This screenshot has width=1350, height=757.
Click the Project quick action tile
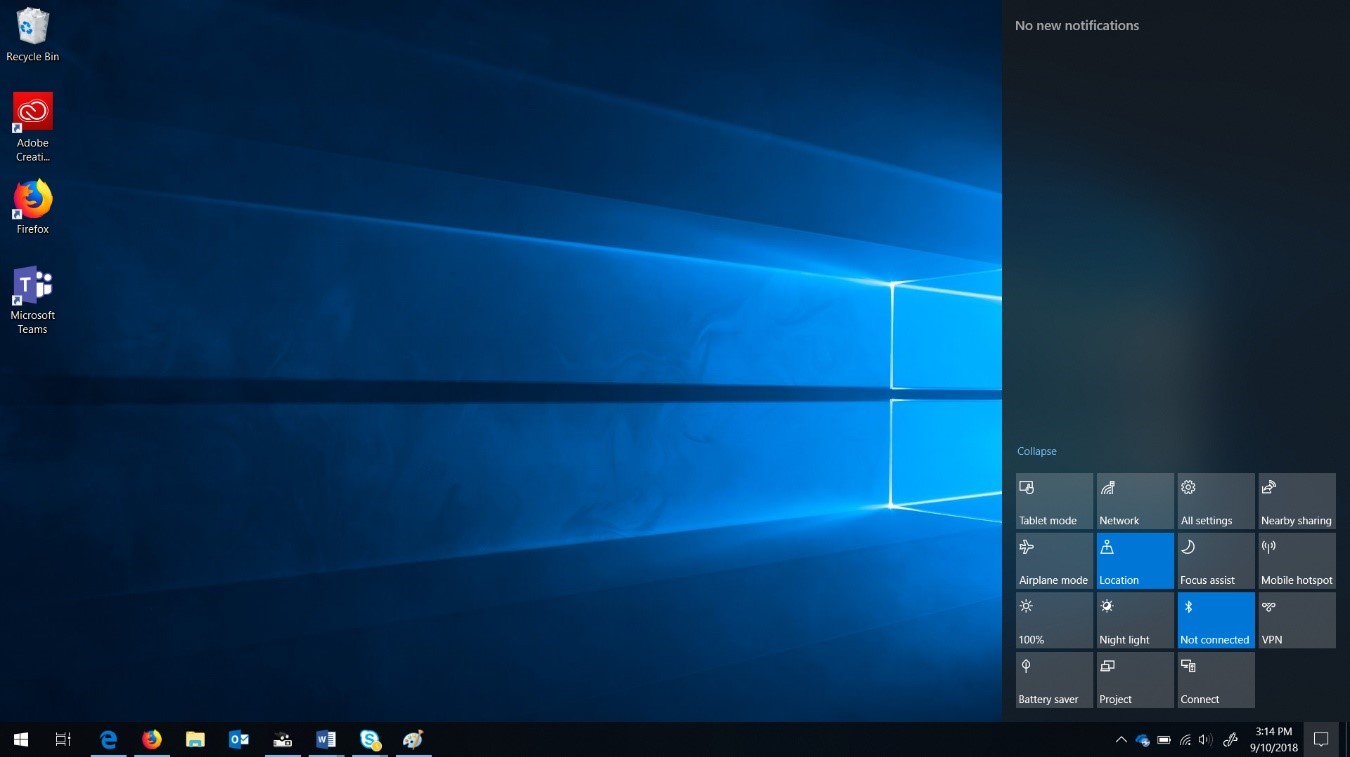pos(1135,680)
